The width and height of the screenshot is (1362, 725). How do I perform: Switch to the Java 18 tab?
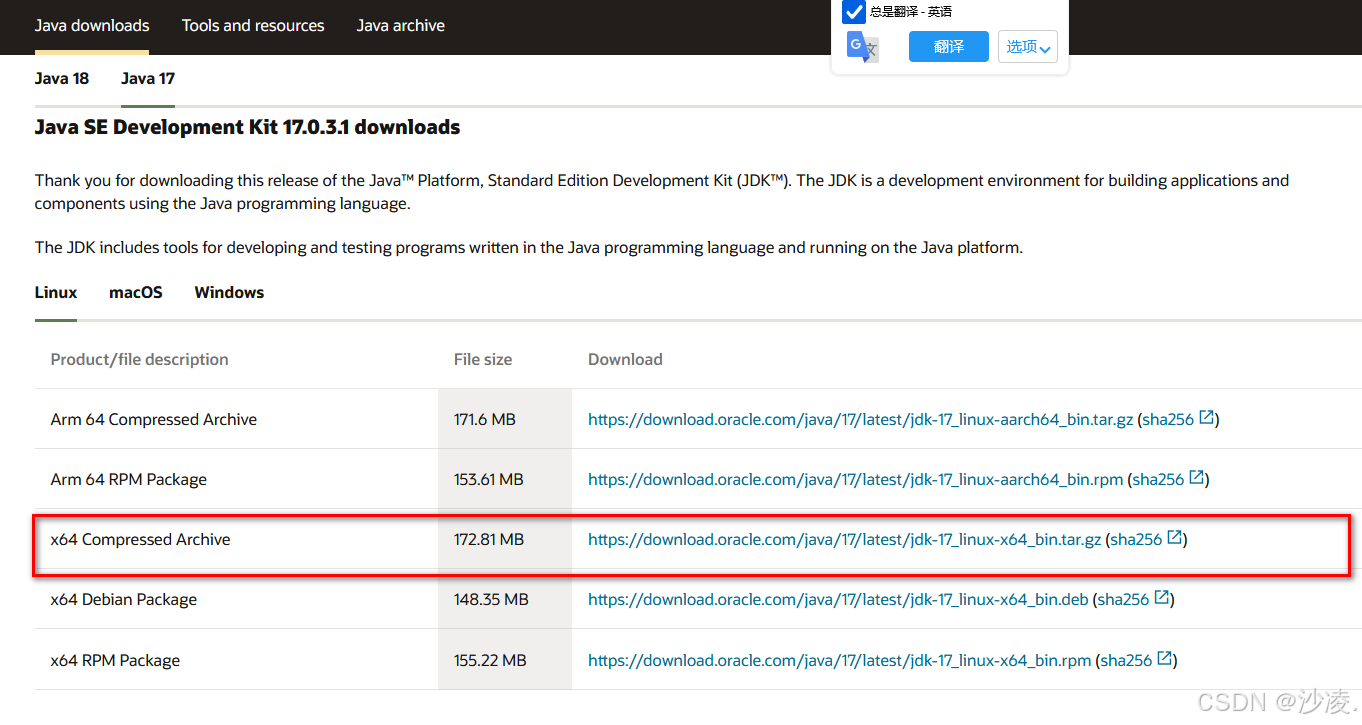pos(61,78)
